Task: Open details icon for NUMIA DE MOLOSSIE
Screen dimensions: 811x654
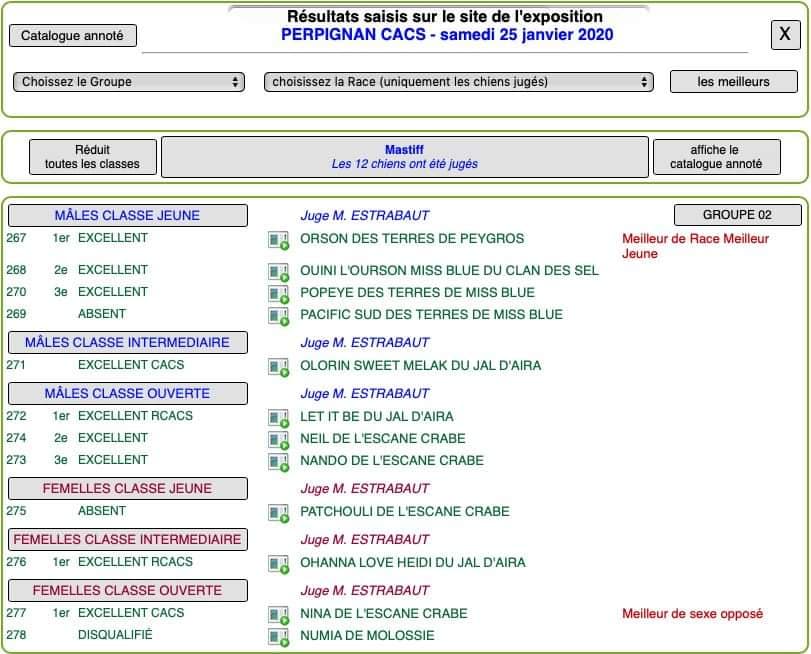Action: (278, 636)
